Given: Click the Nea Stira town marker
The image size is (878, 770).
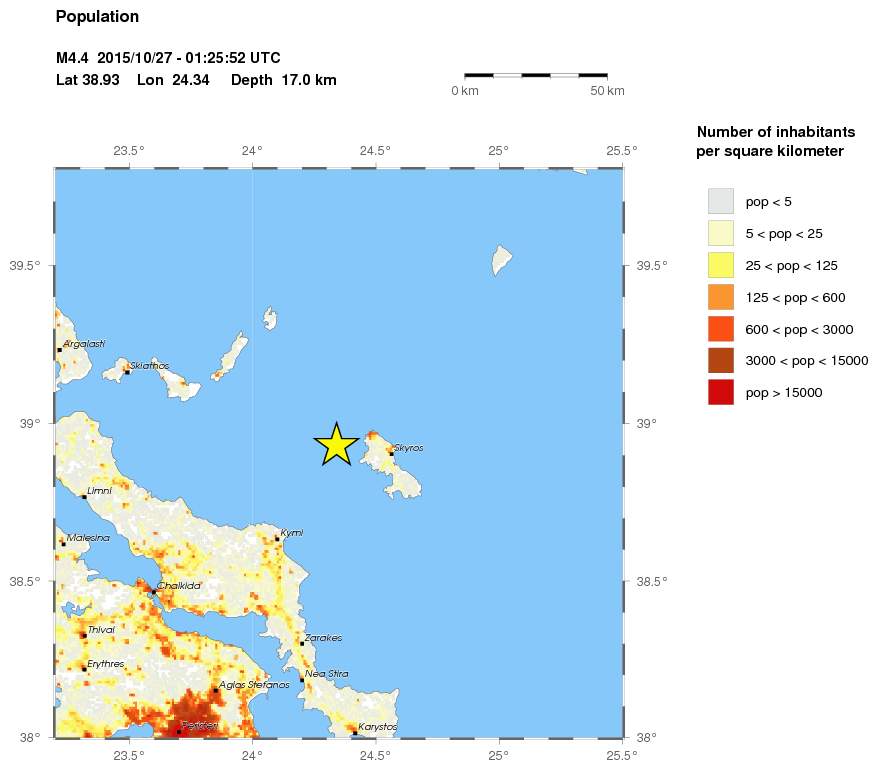Looking at the screenshot, I should 302,680.
